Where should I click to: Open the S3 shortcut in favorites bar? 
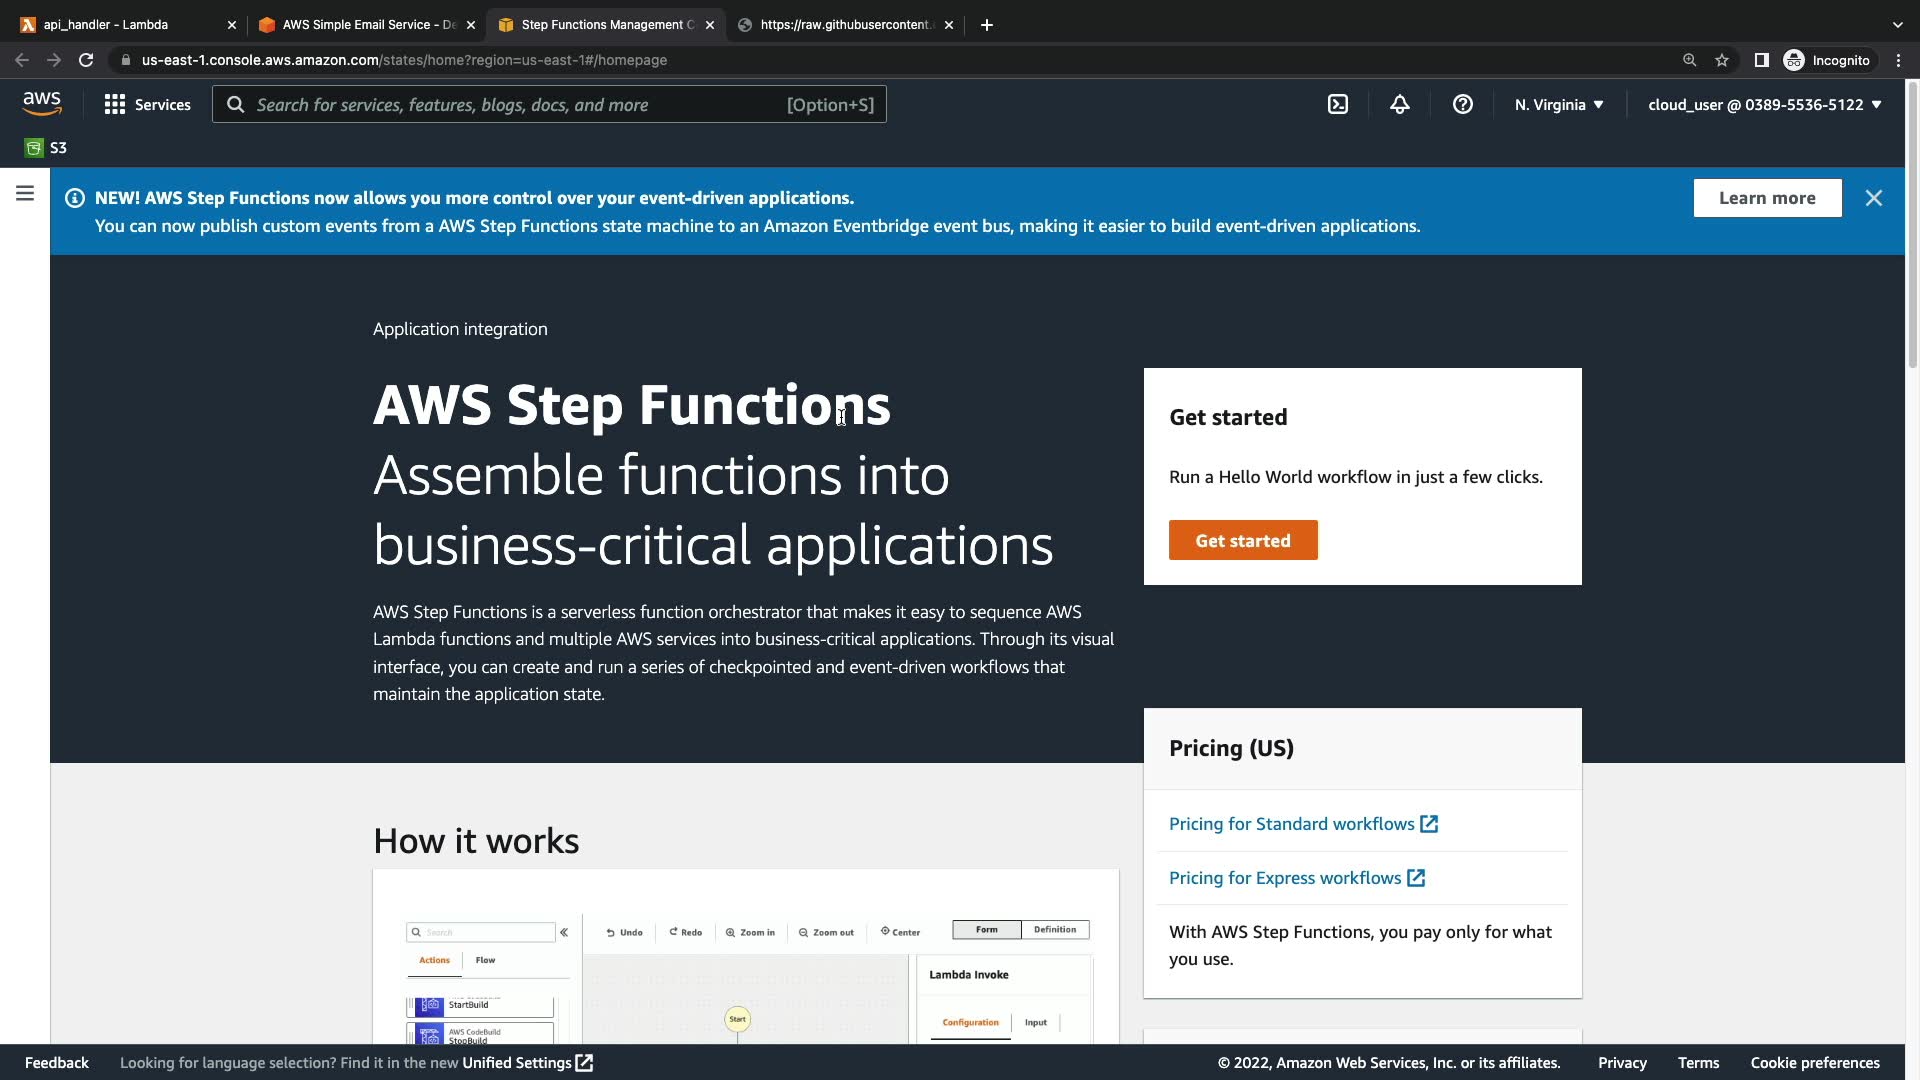coord(46,148)
